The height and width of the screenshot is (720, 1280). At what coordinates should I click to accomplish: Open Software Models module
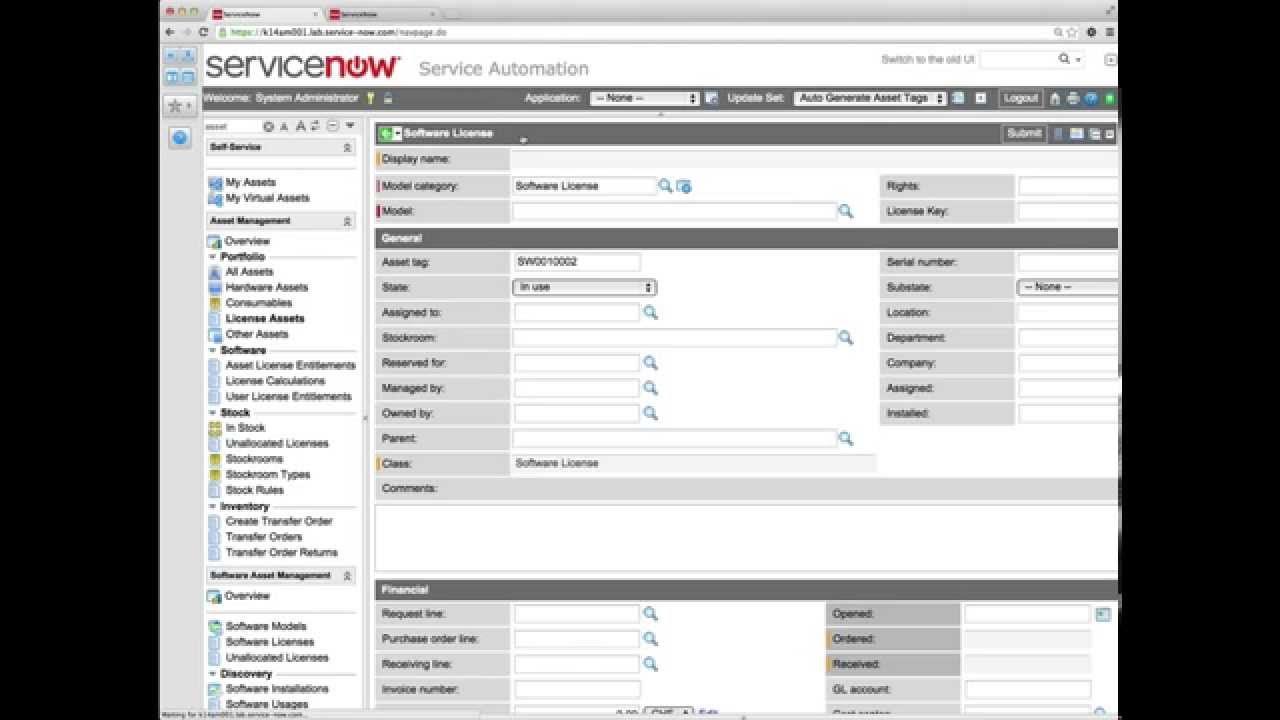tap(266, 627)
